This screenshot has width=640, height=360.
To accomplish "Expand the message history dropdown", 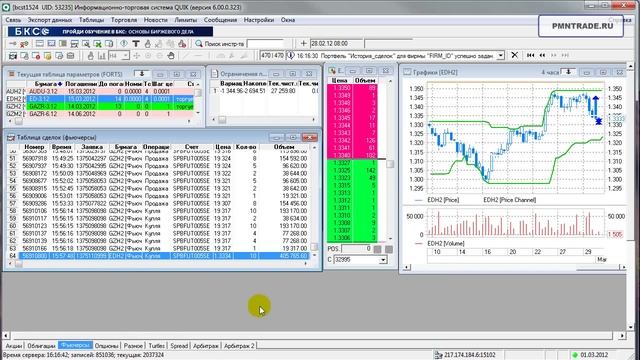I will [x=500, y=55].
